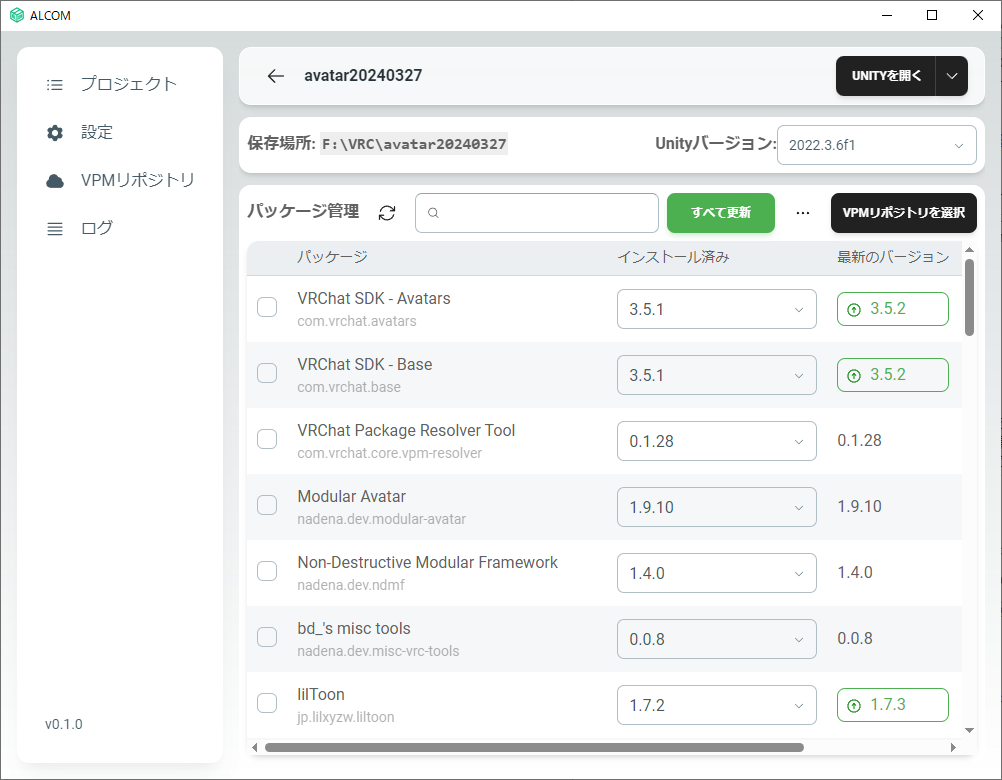
Task: Click the vertical scrollbar thumb of package list
Action: [969, 297]
